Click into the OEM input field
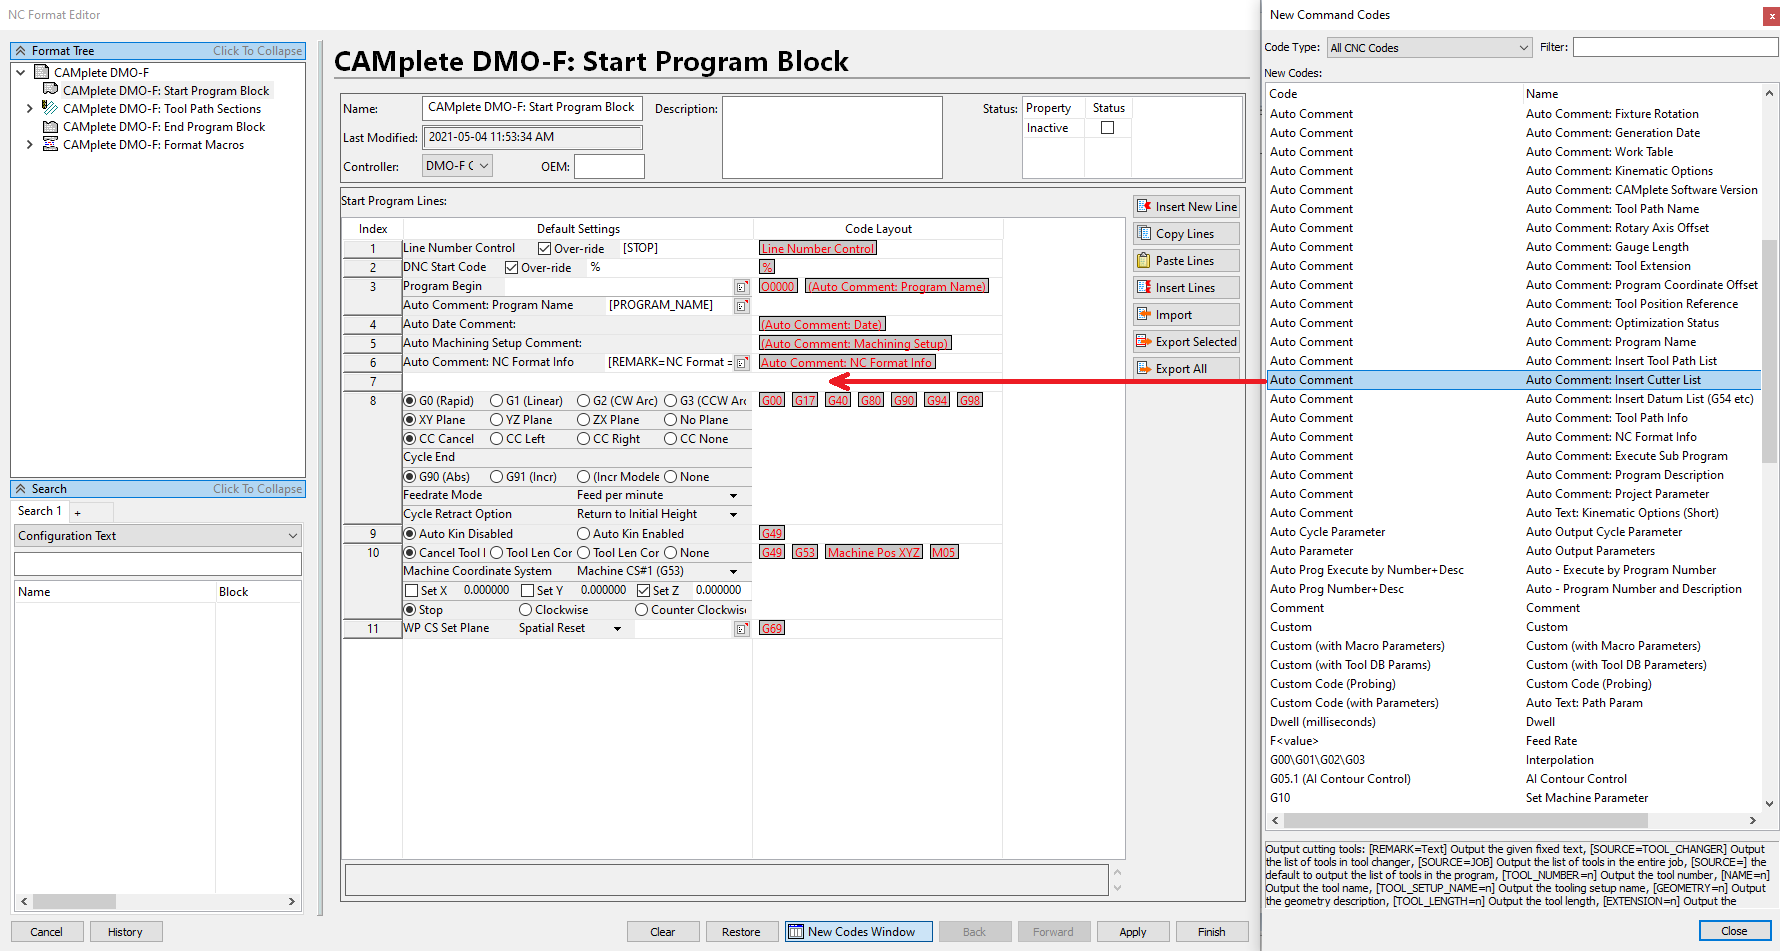Screen dimensions: 1780x951 pos(609,166)
